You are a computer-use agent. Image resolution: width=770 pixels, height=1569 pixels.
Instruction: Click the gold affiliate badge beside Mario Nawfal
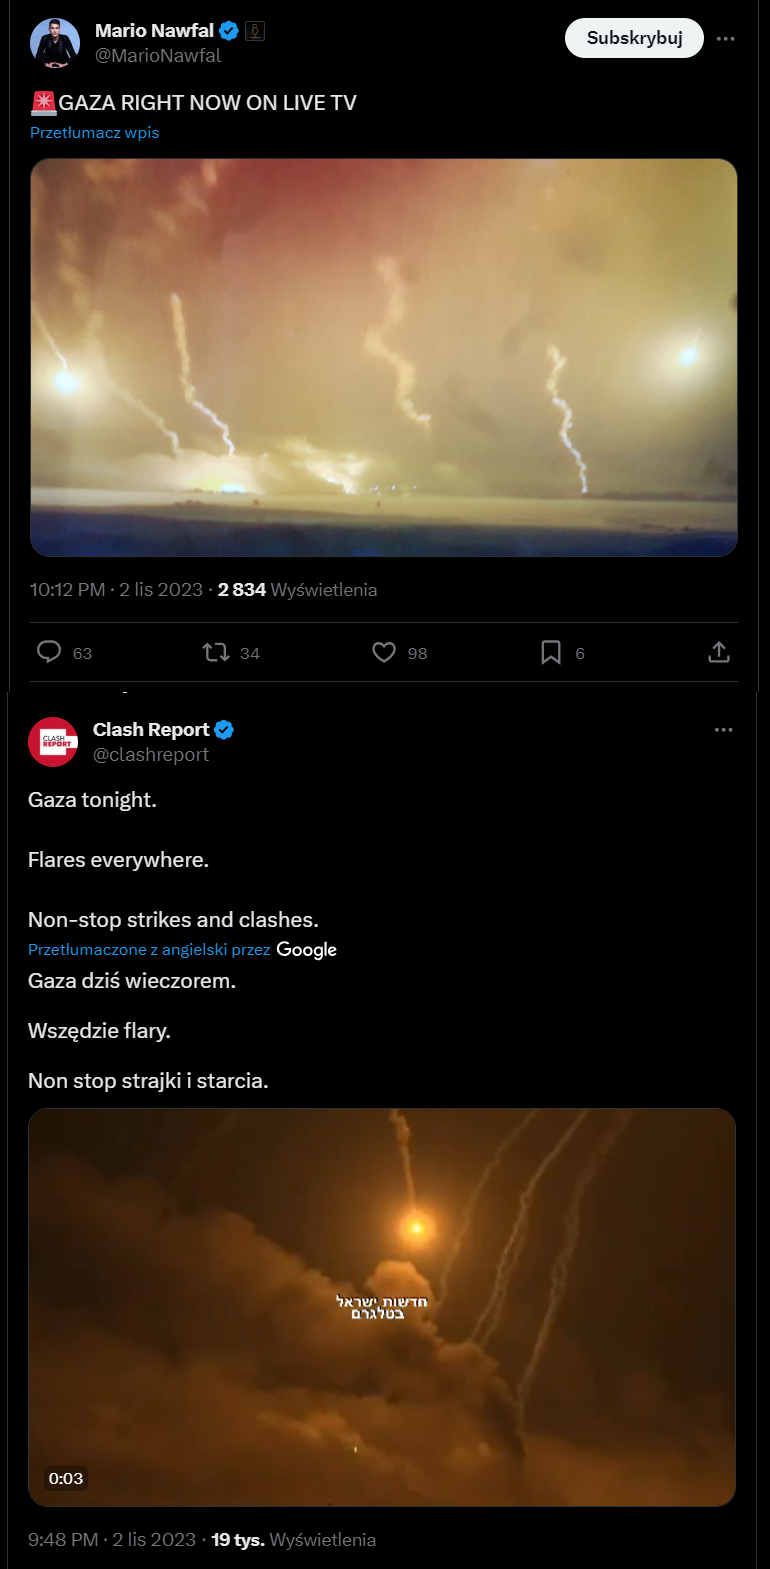255,31
